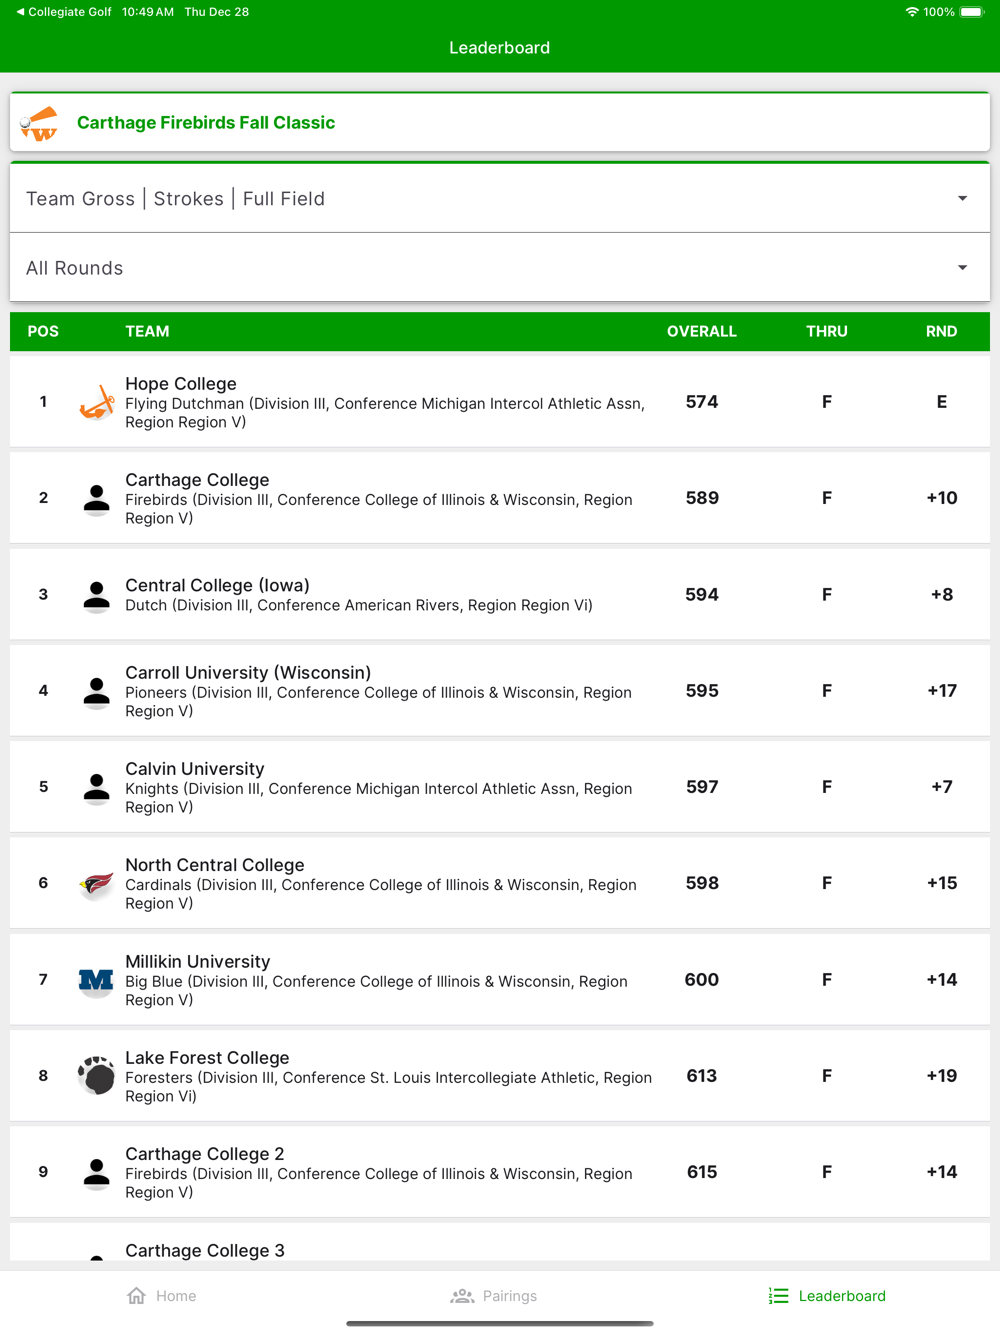The image size is (1000, 1334).
Task: Tap the Calvin University placeholder avatar
Action: (96, 788)
